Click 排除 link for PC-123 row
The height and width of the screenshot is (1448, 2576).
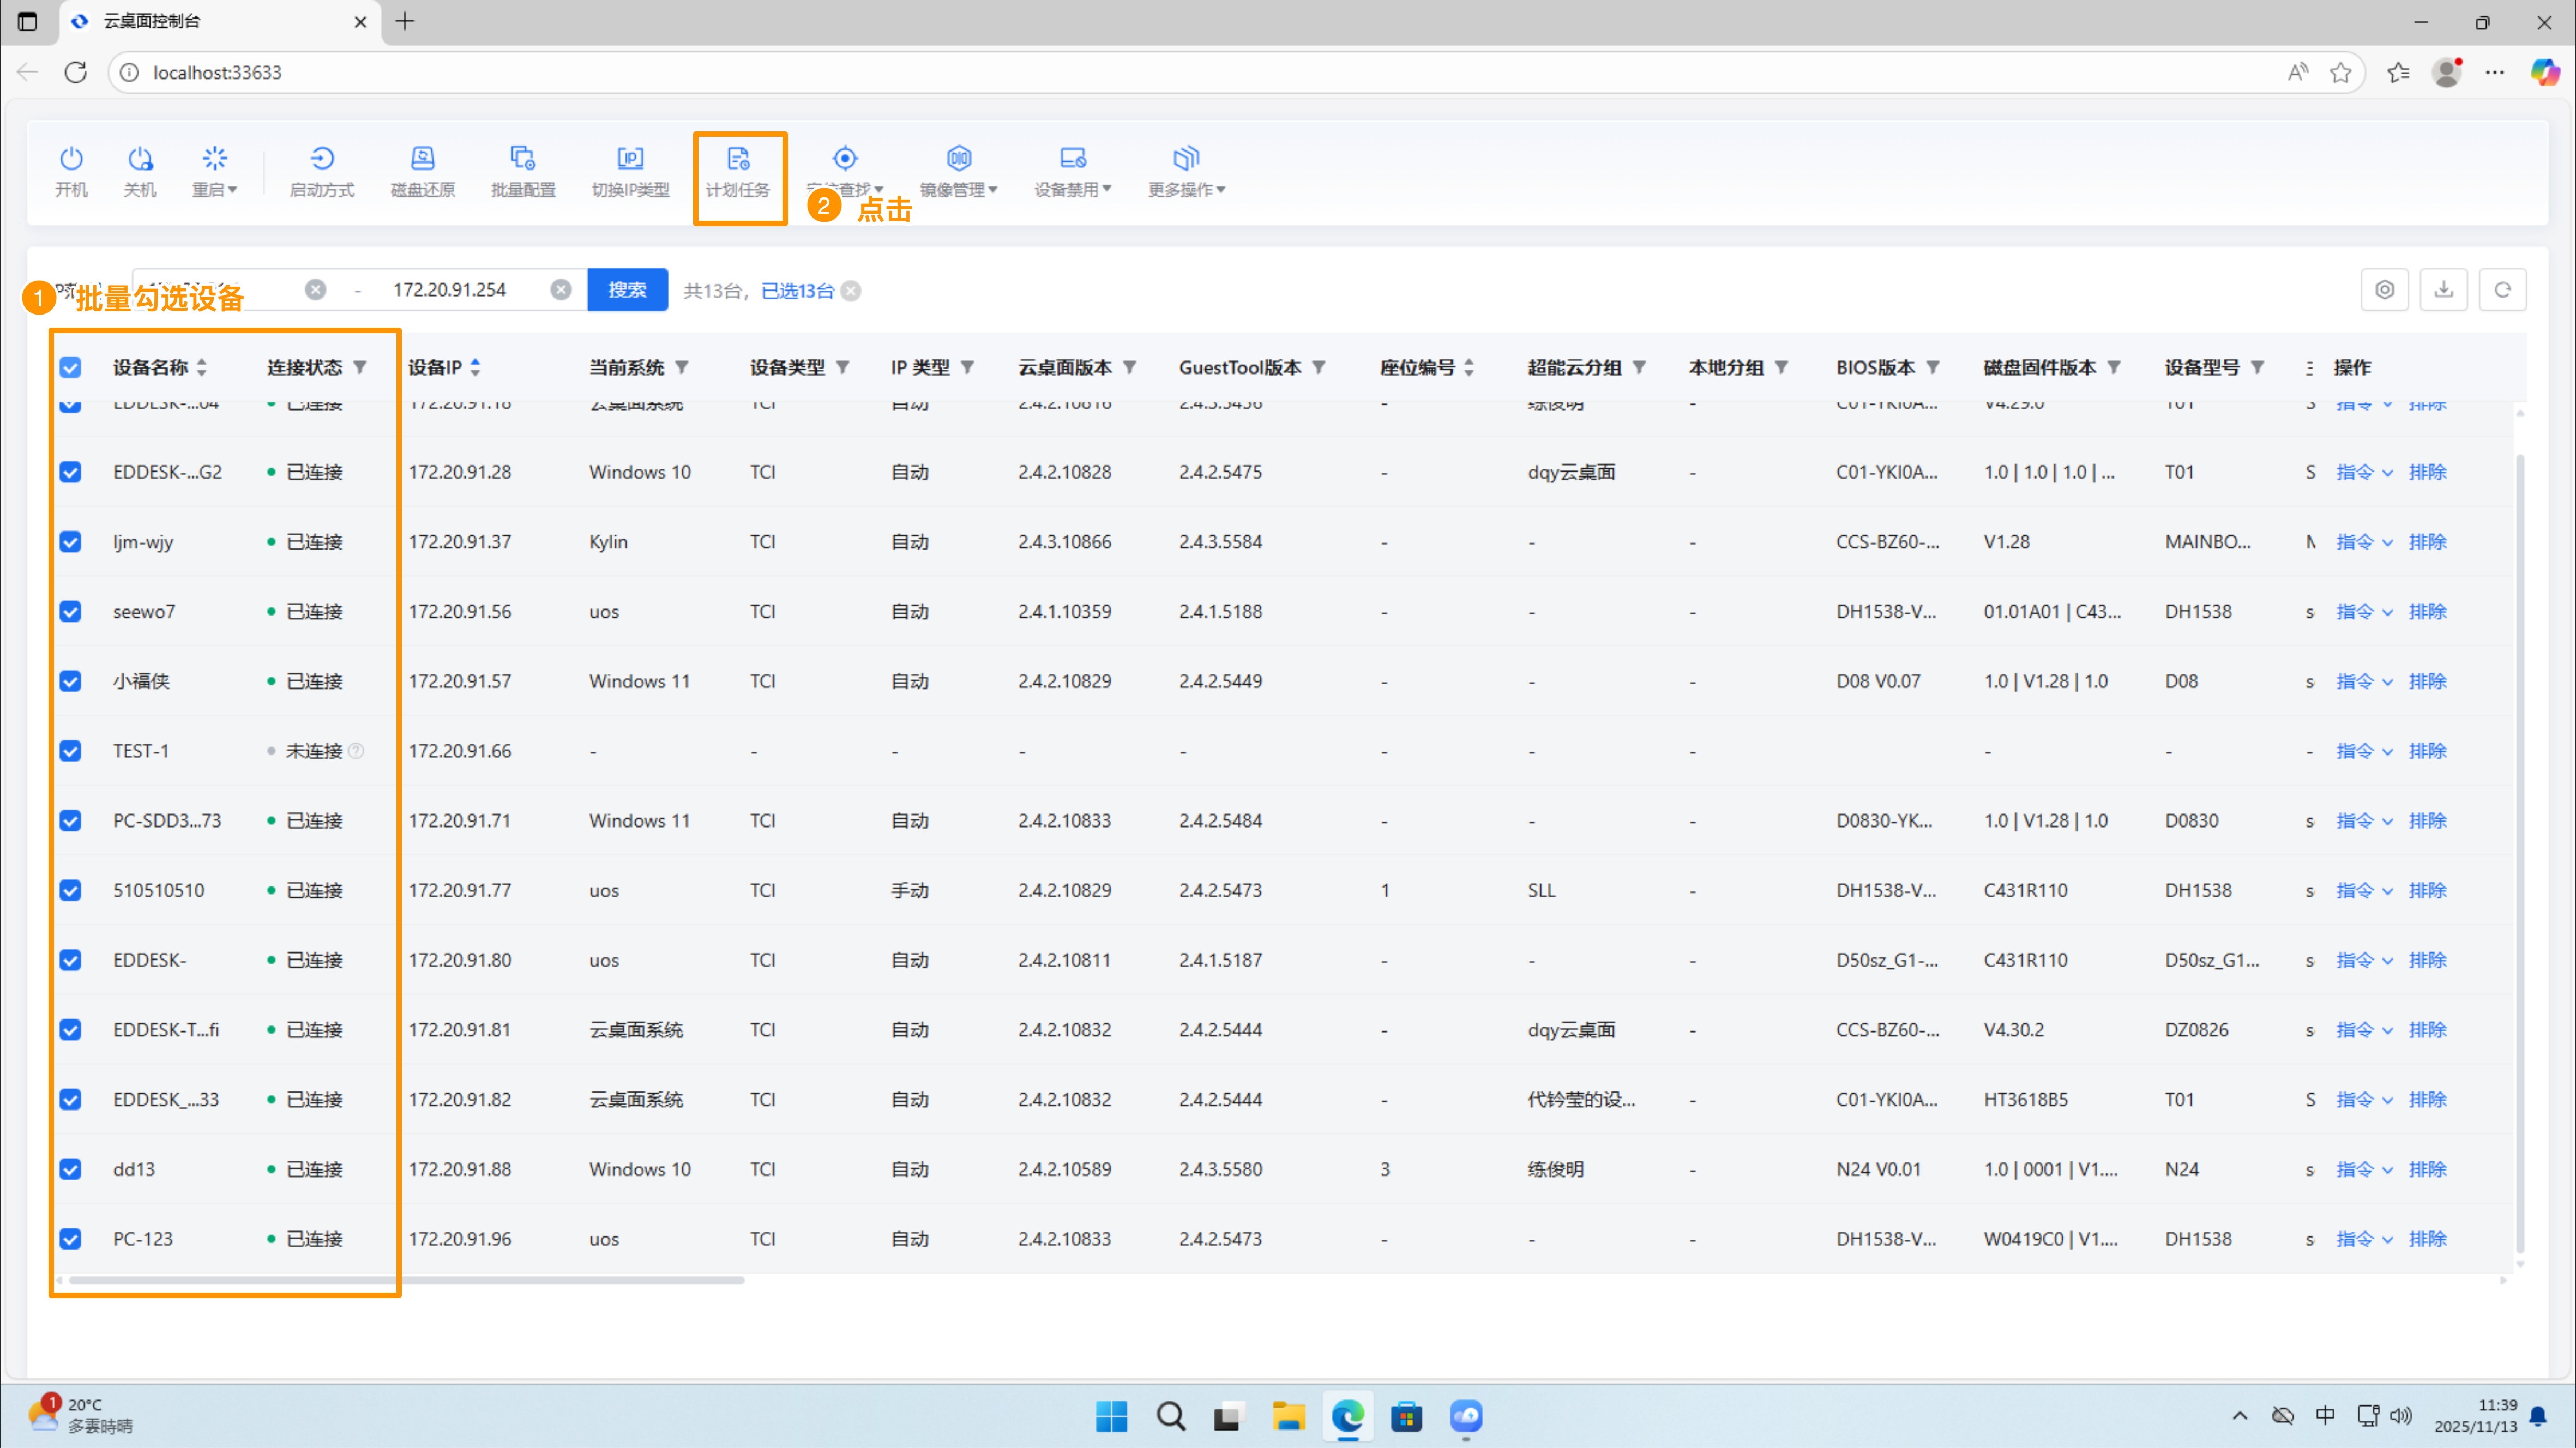(2427, 1239)
